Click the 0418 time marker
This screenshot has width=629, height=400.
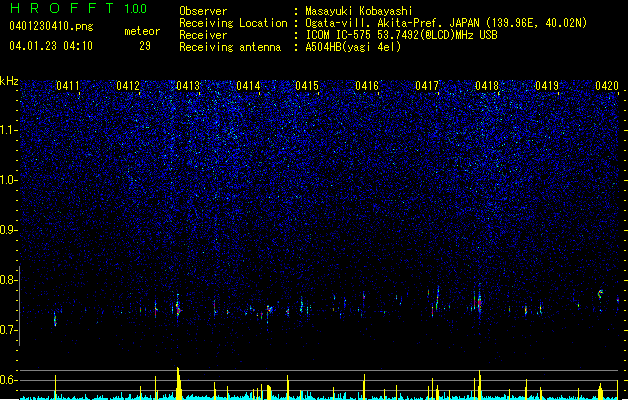click(487, 85)
